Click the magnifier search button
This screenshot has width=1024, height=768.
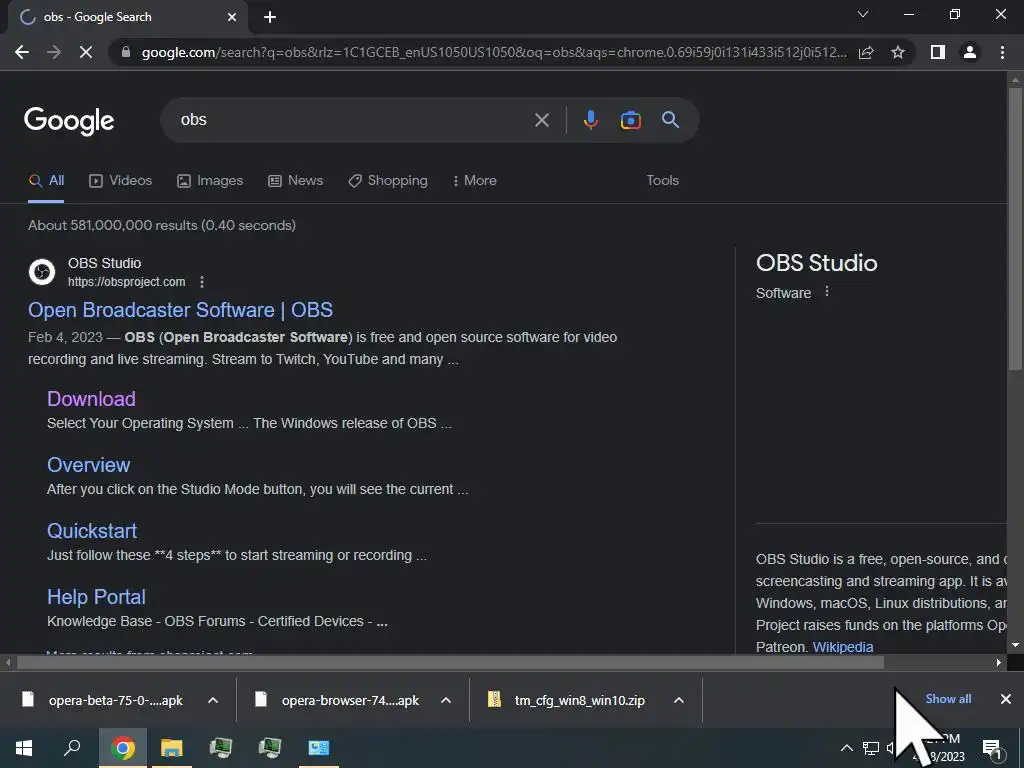point(671,120)
